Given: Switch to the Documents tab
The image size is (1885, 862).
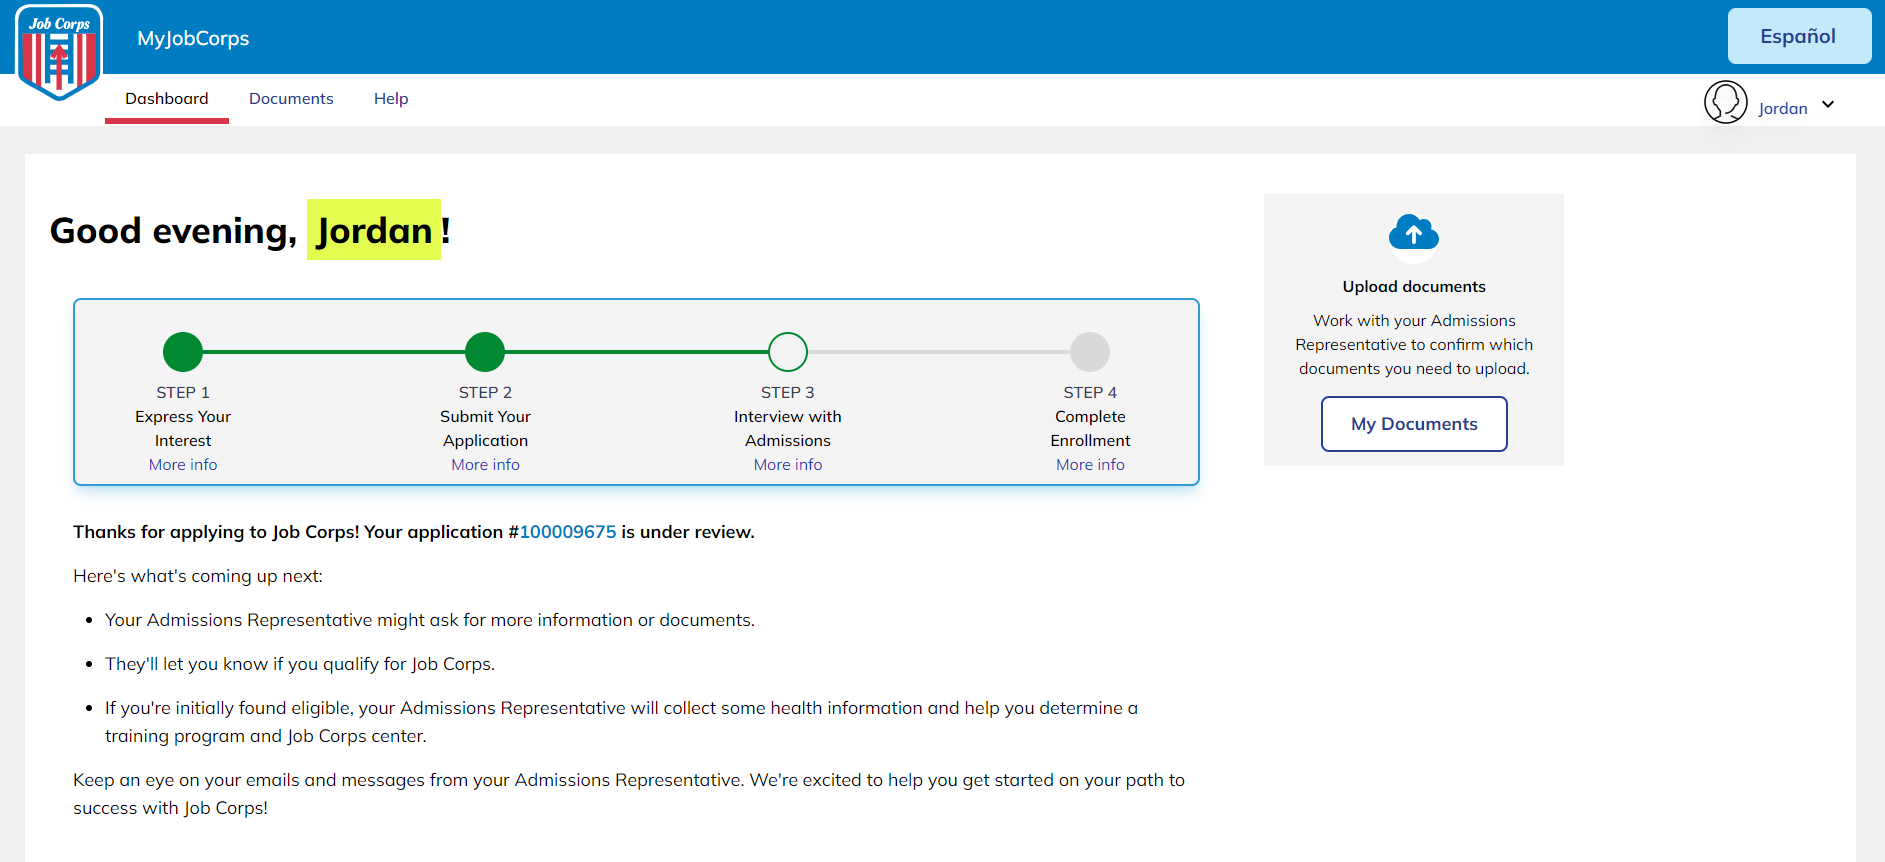Looking at the screenshot, I should (291, 99).
